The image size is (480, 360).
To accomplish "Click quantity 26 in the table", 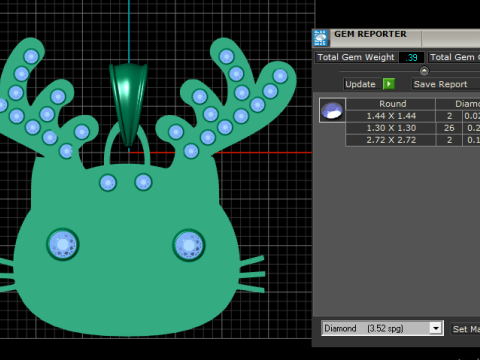I will tap(449, 128).
